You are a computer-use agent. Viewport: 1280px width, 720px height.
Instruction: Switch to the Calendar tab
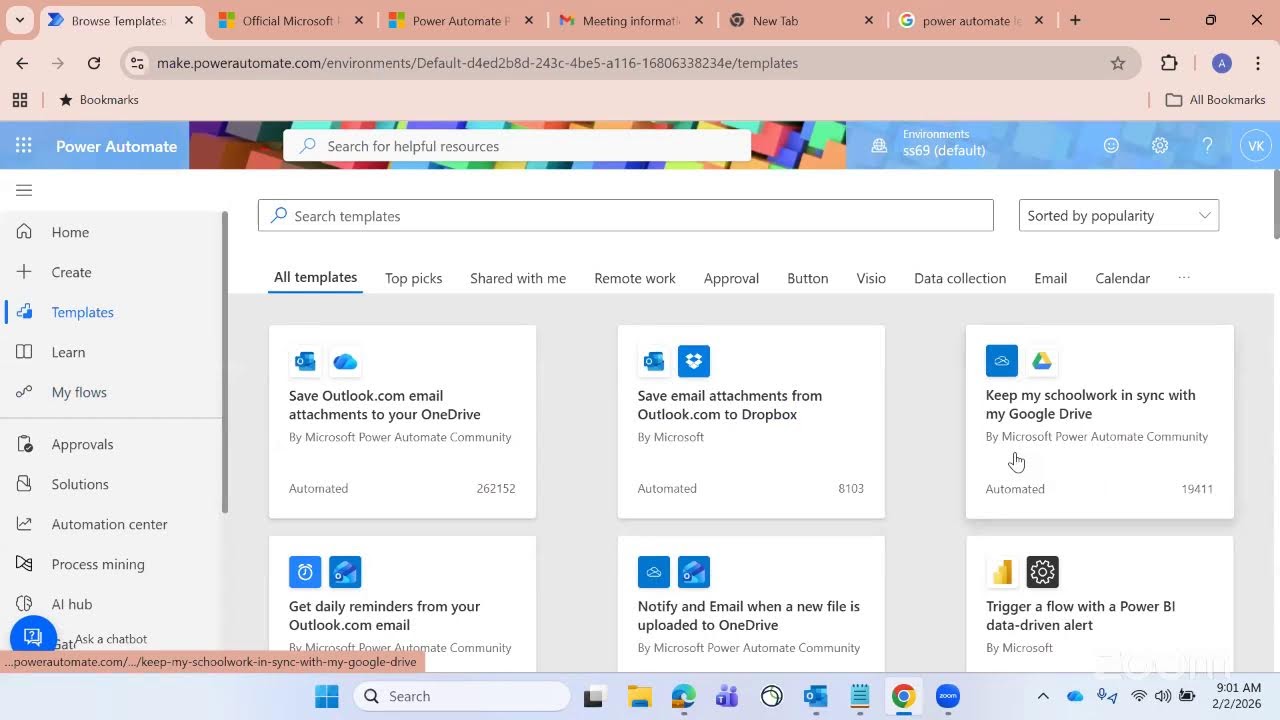(1123, 278)
